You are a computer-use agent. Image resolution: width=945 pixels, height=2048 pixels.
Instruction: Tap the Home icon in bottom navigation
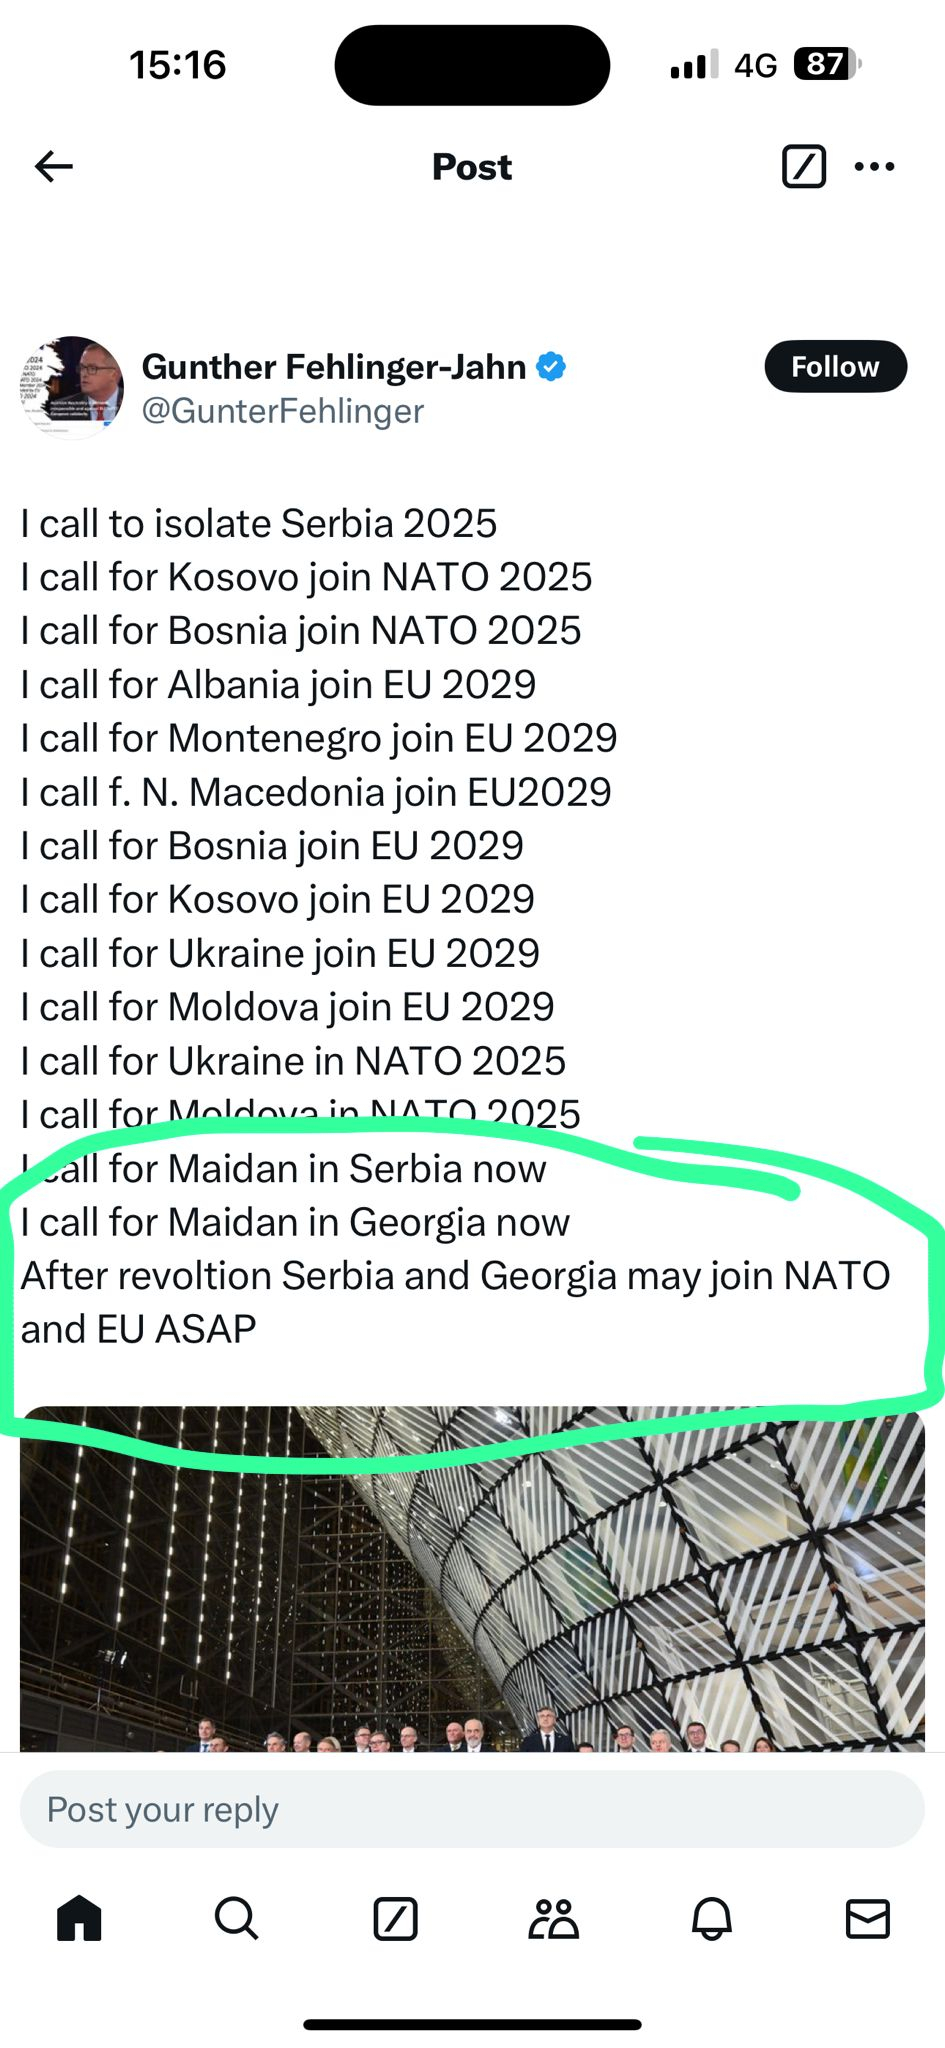(x=80, y=1919)
